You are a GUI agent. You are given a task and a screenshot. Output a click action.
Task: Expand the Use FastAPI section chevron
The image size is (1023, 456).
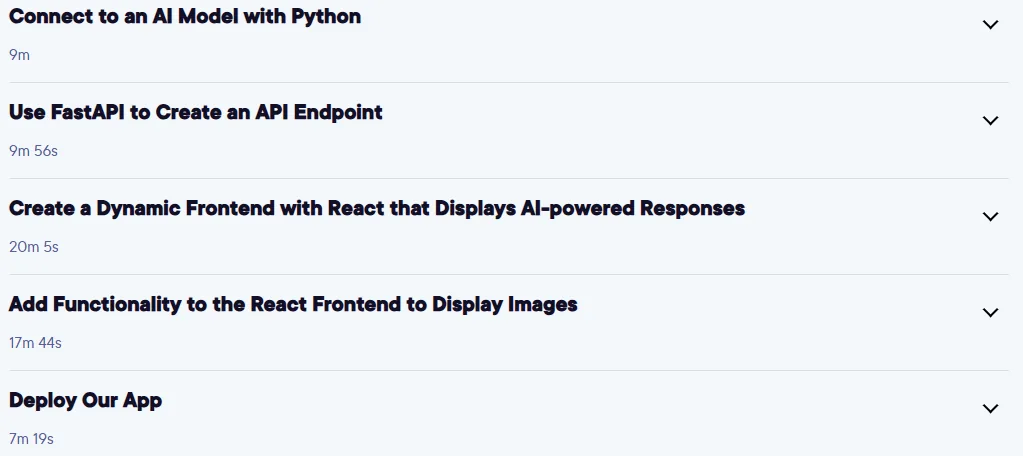[990, 121]
